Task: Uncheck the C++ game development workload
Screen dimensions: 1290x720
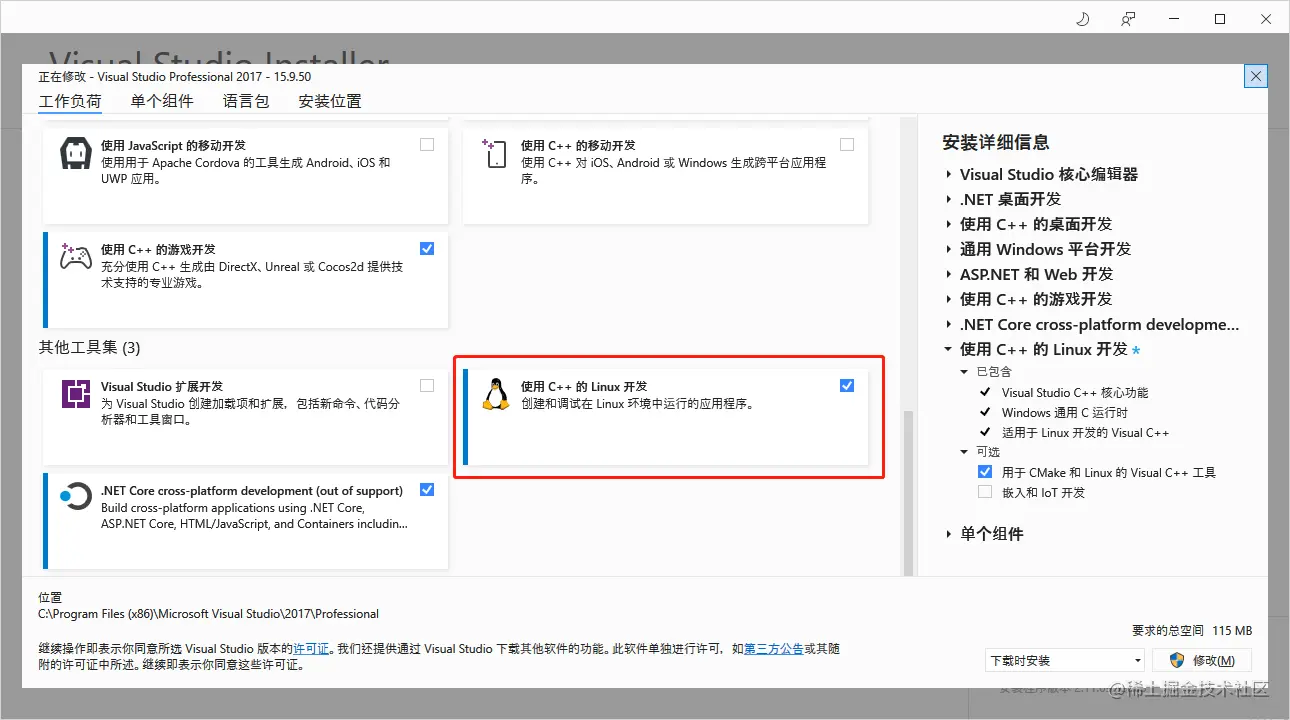Action: [x=427, y=248]
